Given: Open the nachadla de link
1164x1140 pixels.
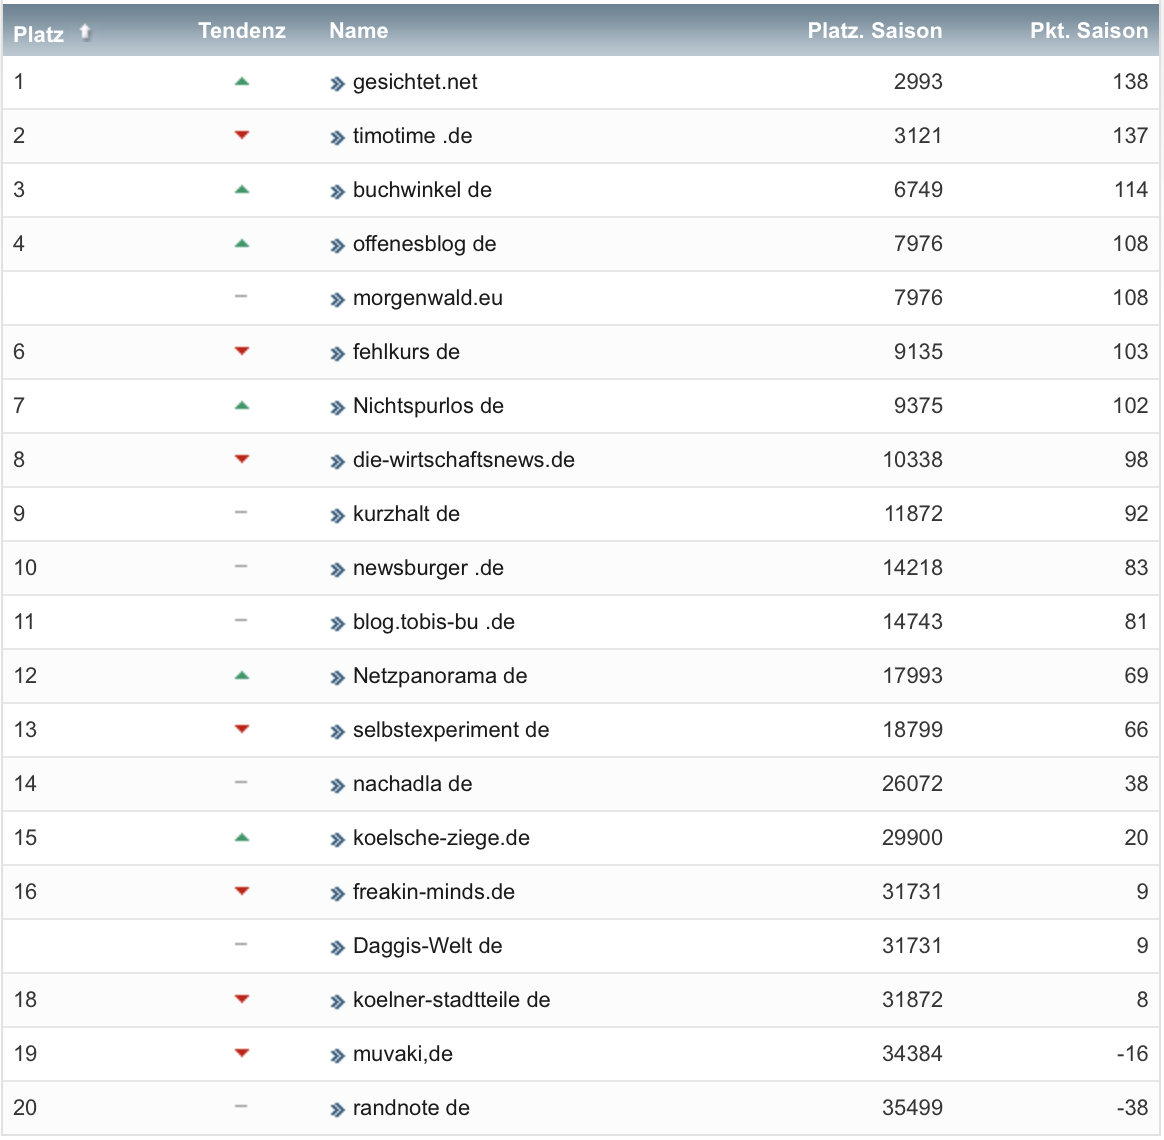Looking at the screenshot, I should click(412, 784).
